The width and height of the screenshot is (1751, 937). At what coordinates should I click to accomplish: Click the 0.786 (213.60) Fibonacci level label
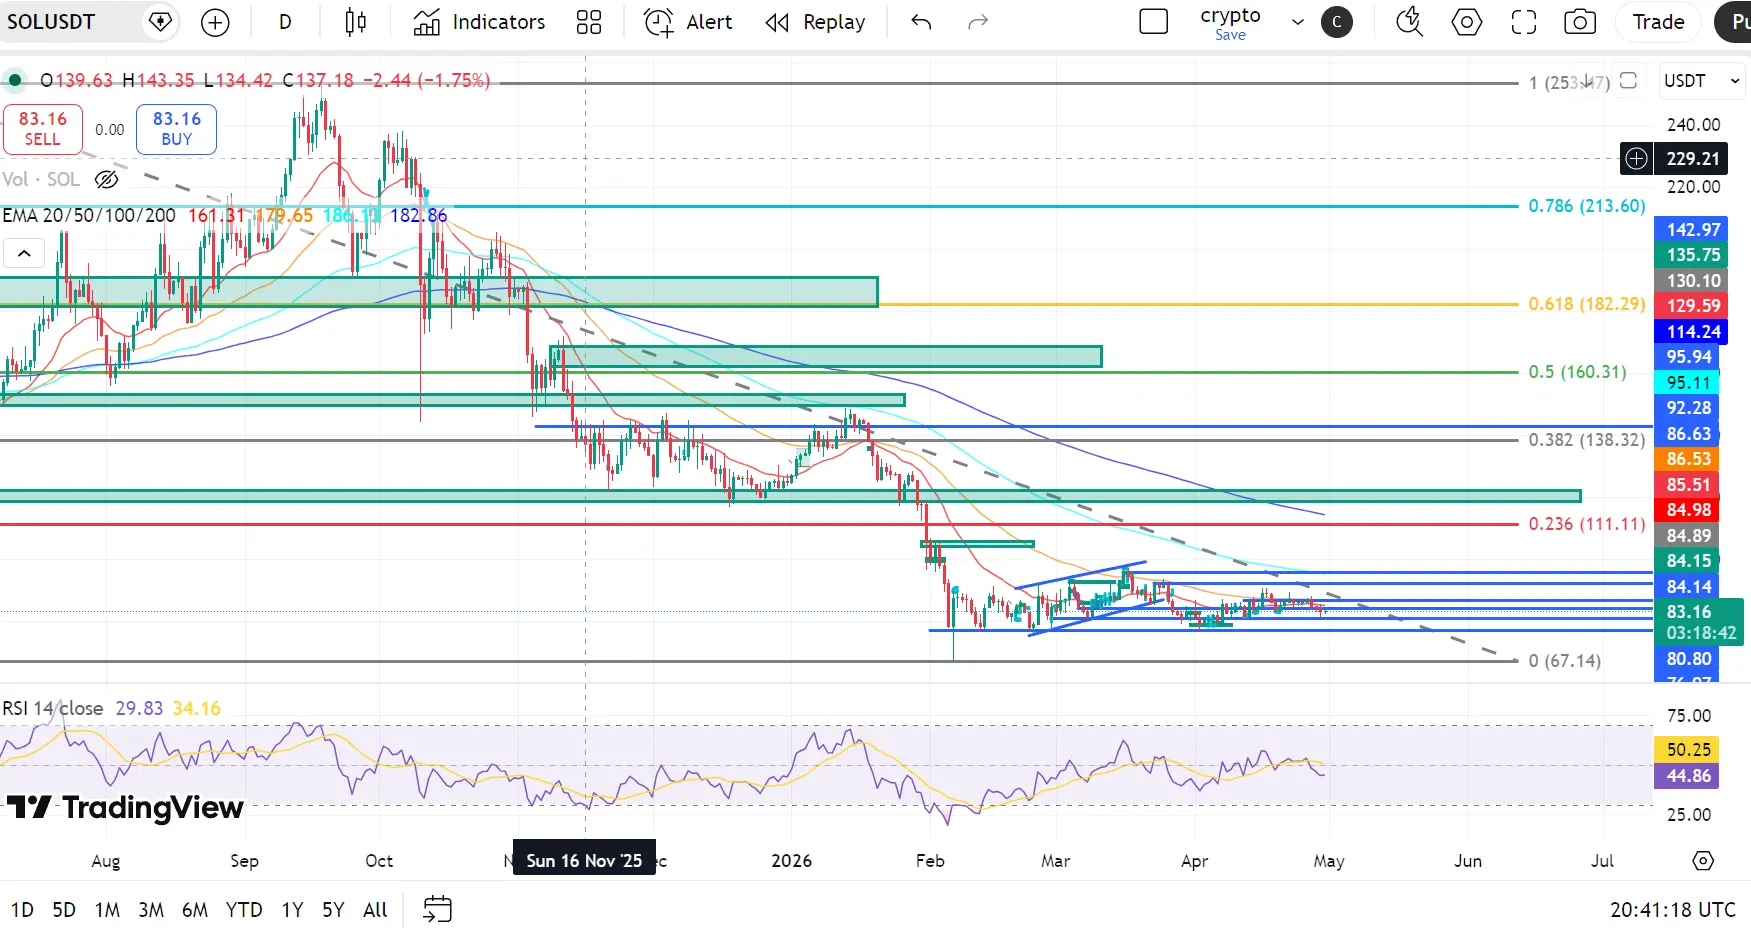(x=1586, y=206)
